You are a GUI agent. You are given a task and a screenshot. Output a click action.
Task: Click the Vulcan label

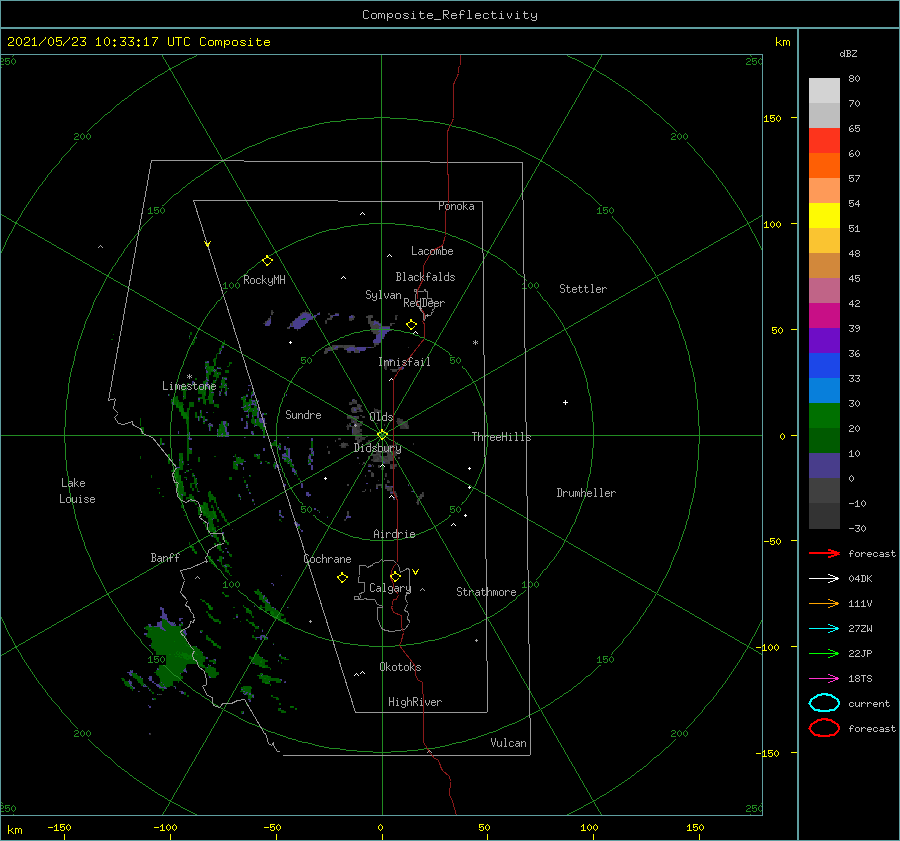[x=508, y=743]
